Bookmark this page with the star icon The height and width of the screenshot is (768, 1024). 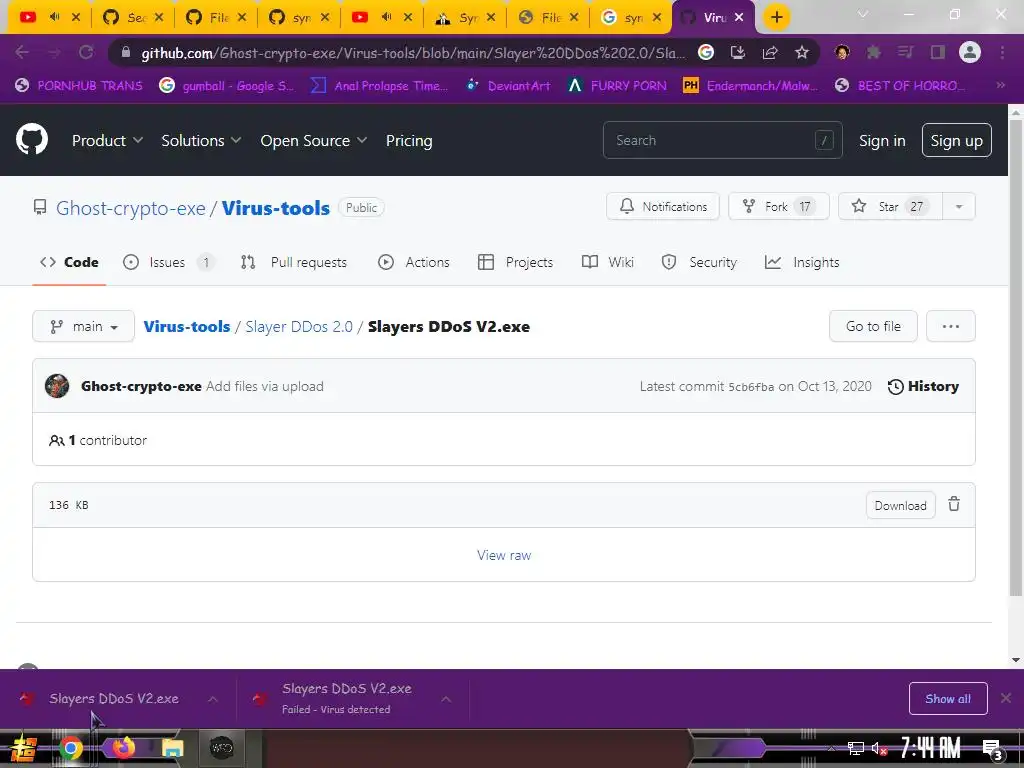pos(802,52)
